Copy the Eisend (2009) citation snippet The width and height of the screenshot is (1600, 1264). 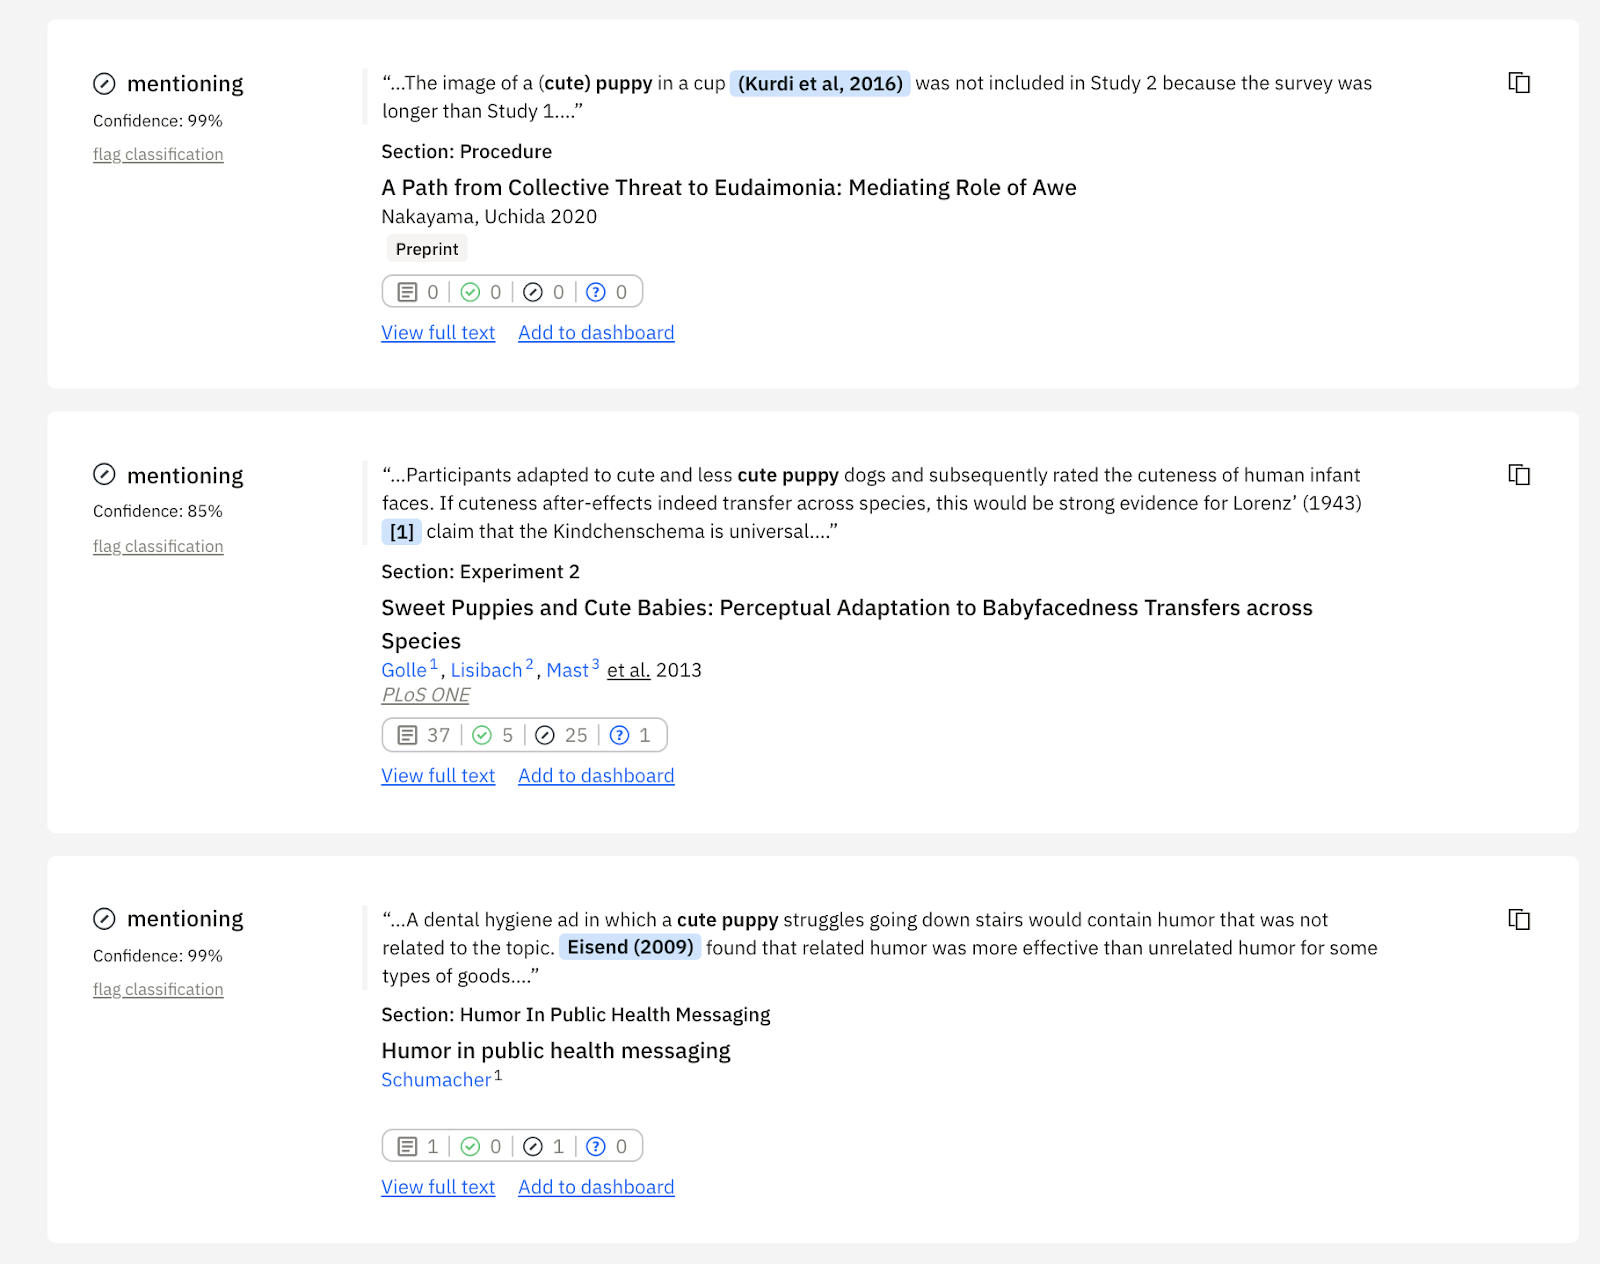pos(1519,919)
